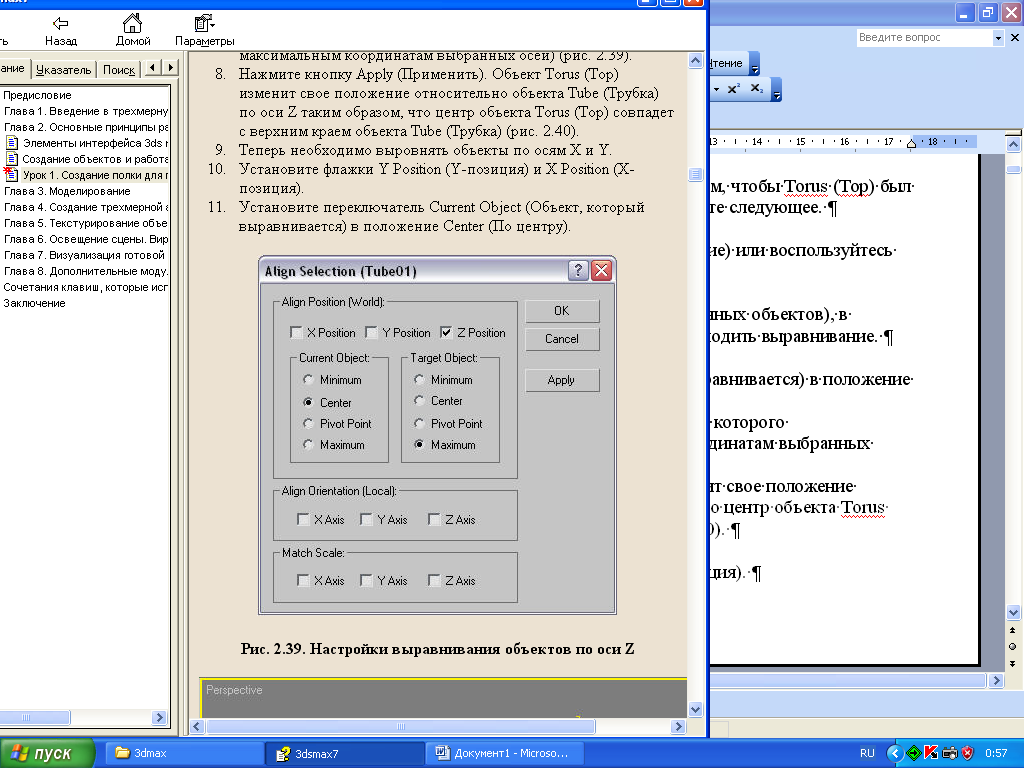Viewport: 1024px width, 768px height.
Task: Select Current Object Center radio
Action: pos(308,402)
